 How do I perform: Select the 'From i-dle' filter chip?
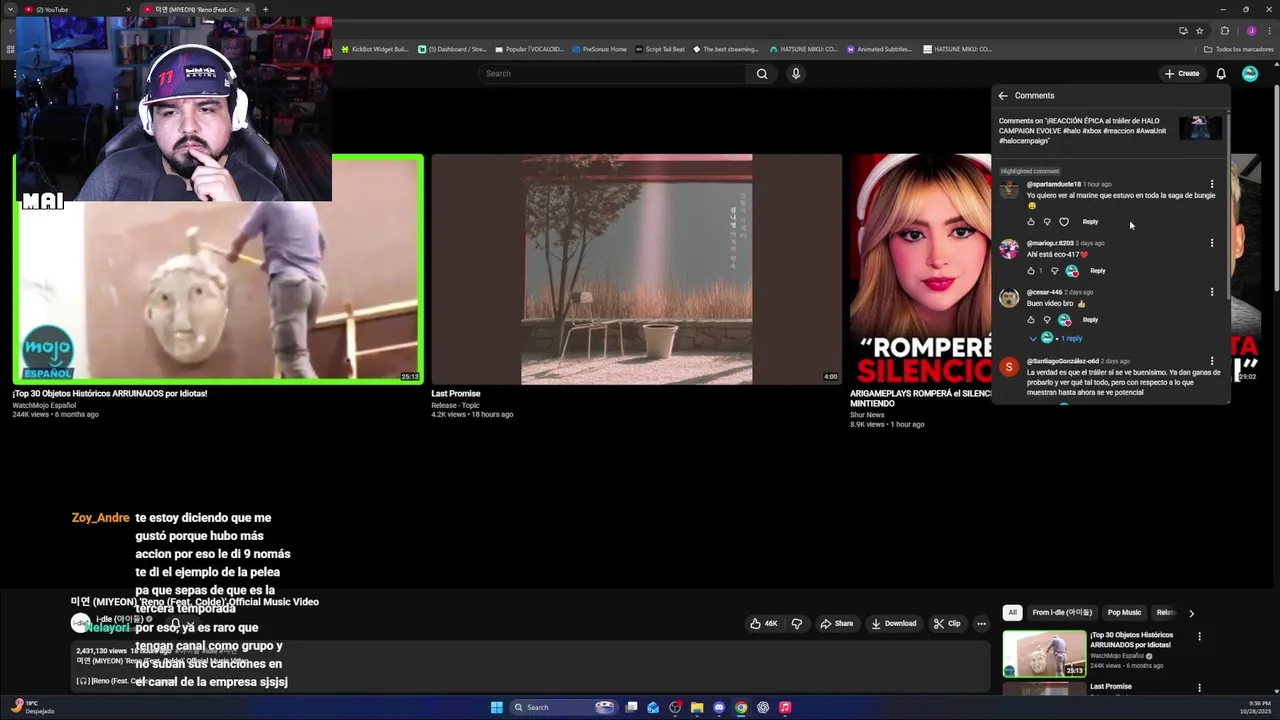1062,612
